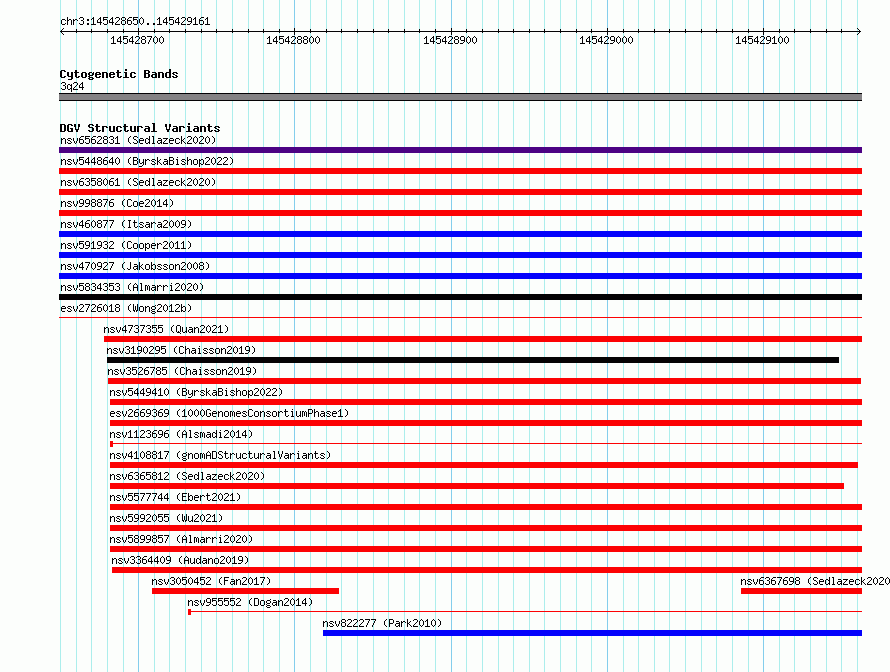Click the short red nsv6367698 bar

[x=801, y=591]
